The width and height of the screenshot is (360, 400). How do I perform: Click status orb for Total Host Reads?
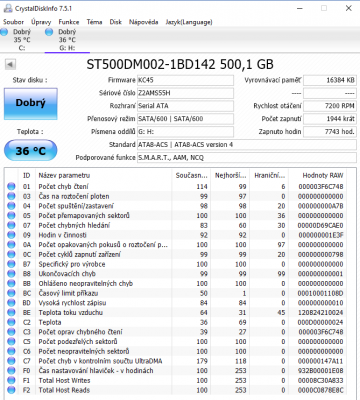(11, 390)
